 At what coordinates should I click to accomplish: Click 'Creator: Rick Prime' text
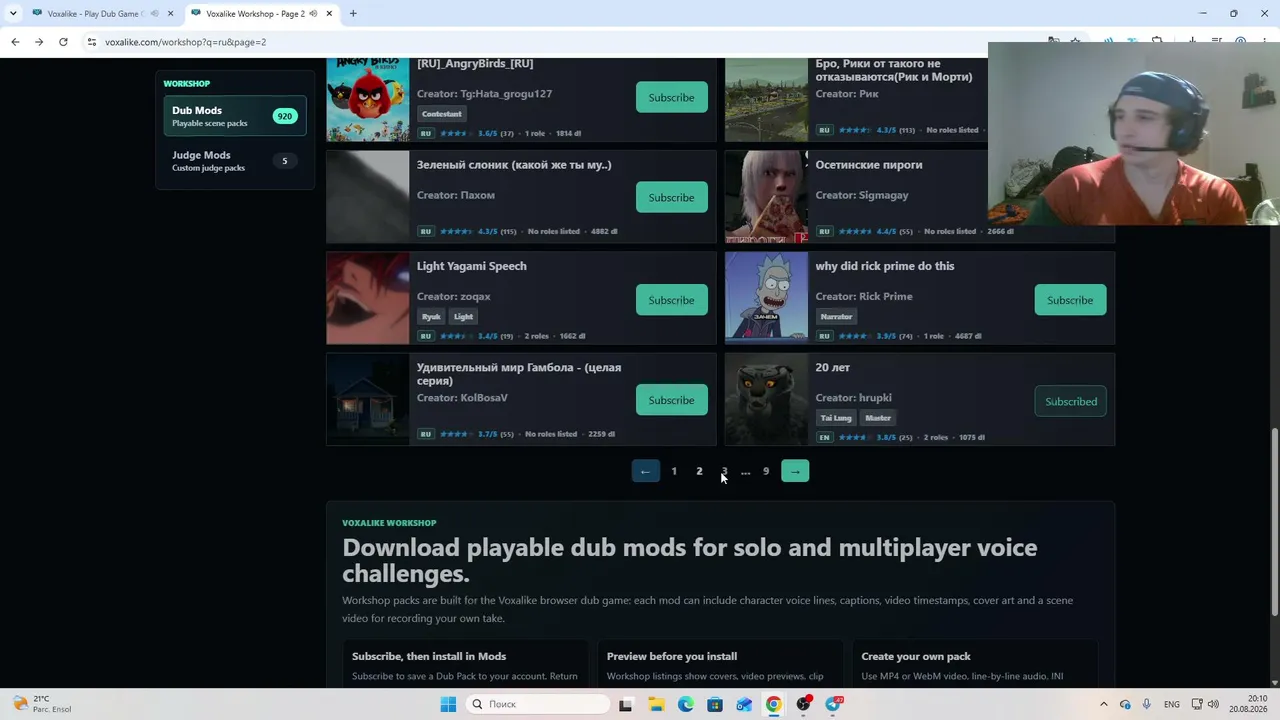[864, 296]
